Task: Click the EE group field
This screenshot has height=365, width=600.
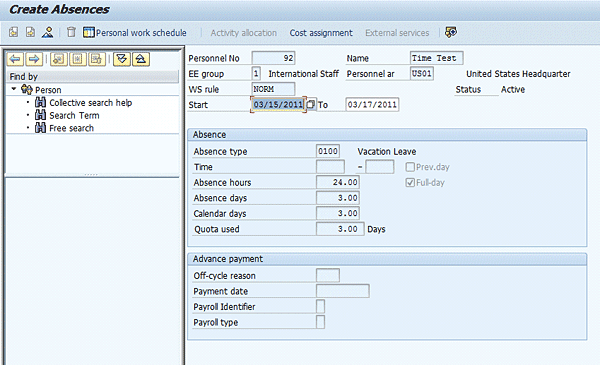Action: 256,73
